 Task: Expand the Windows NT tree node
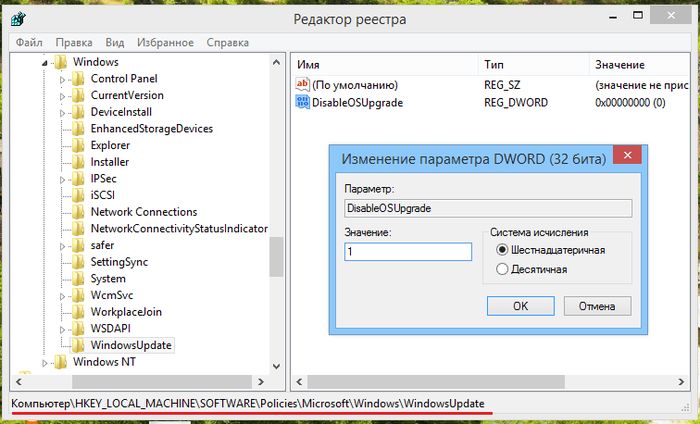point(44,363)
